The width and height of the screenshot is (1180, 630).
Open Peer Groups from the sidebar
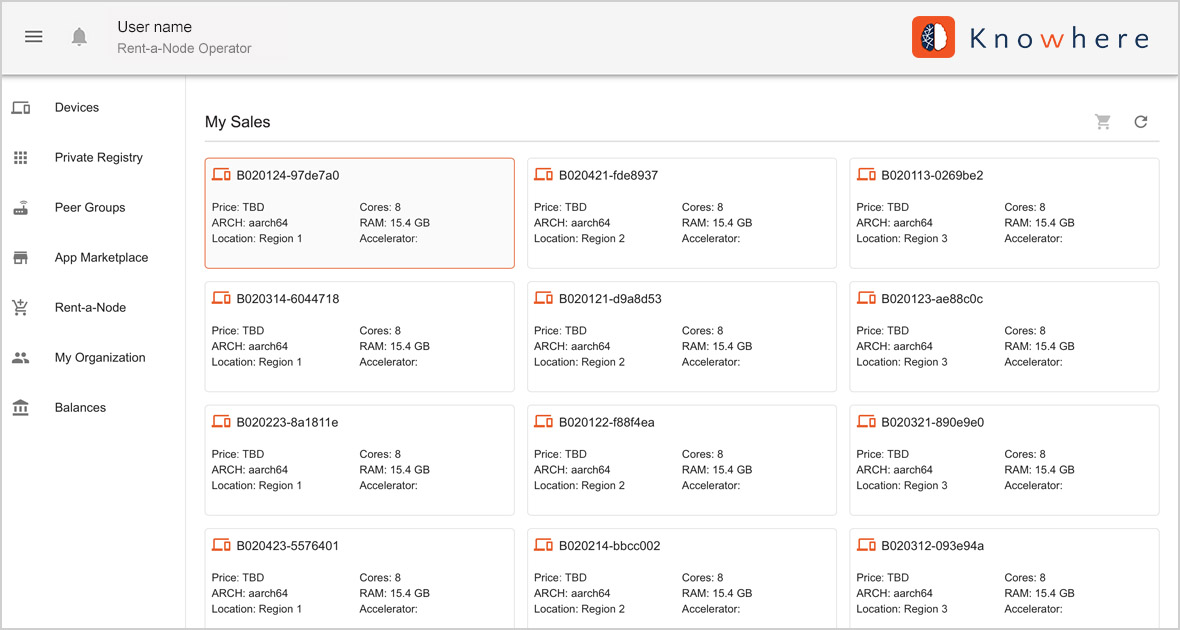tap(89, 207)
